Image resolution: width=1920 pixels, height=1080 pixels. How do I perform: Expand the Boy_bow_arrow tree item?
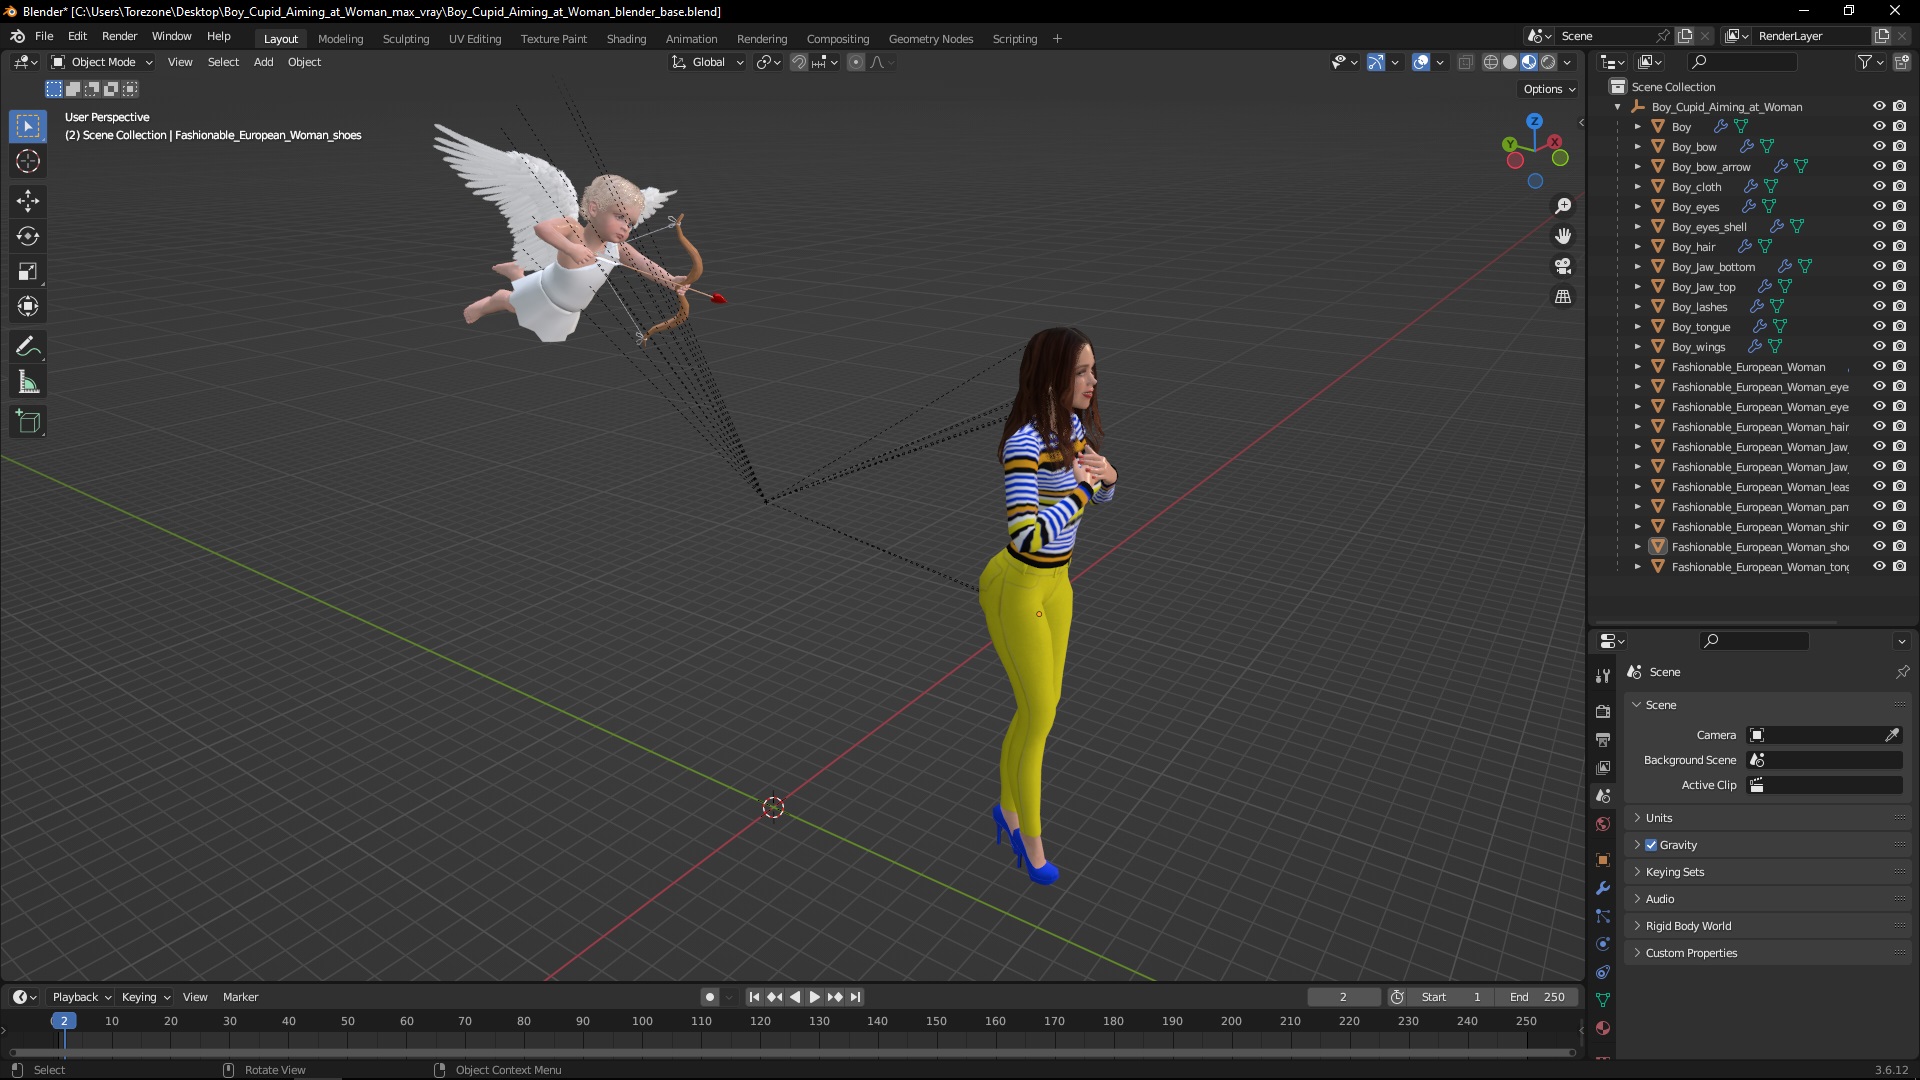tap(1638, 167)
